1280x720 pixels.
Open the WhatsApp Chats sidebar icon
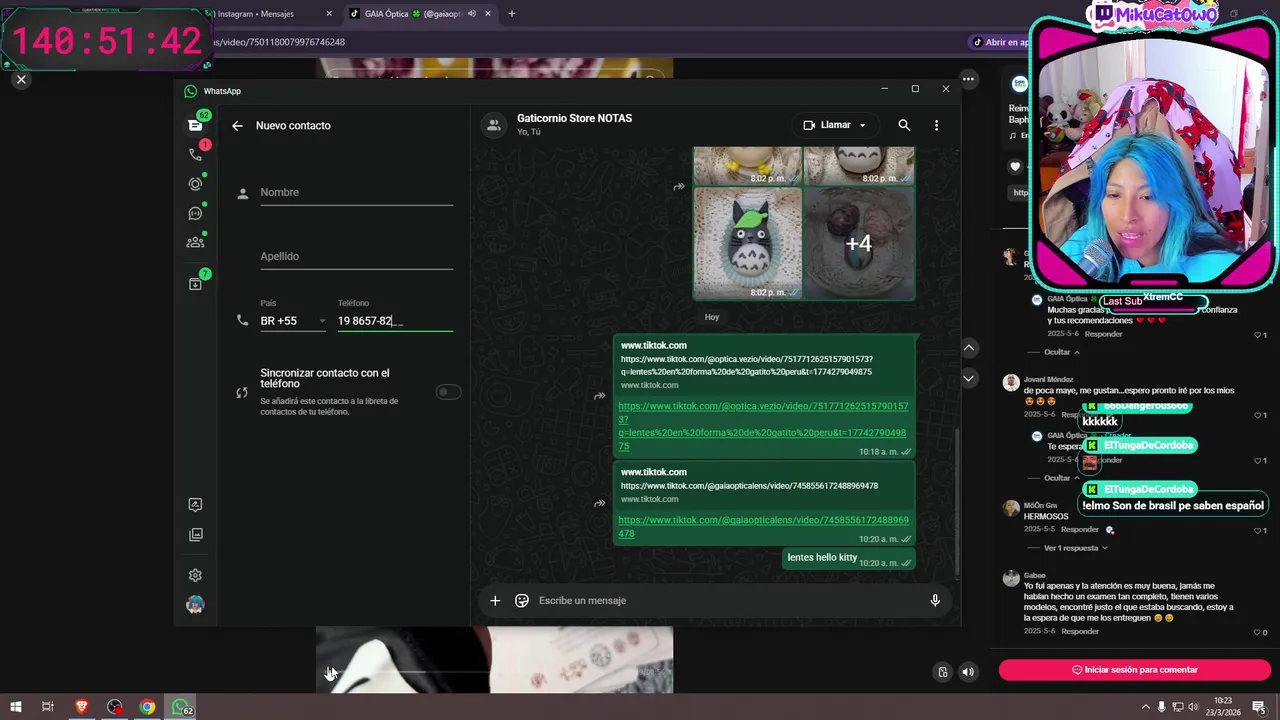[195, 125]
